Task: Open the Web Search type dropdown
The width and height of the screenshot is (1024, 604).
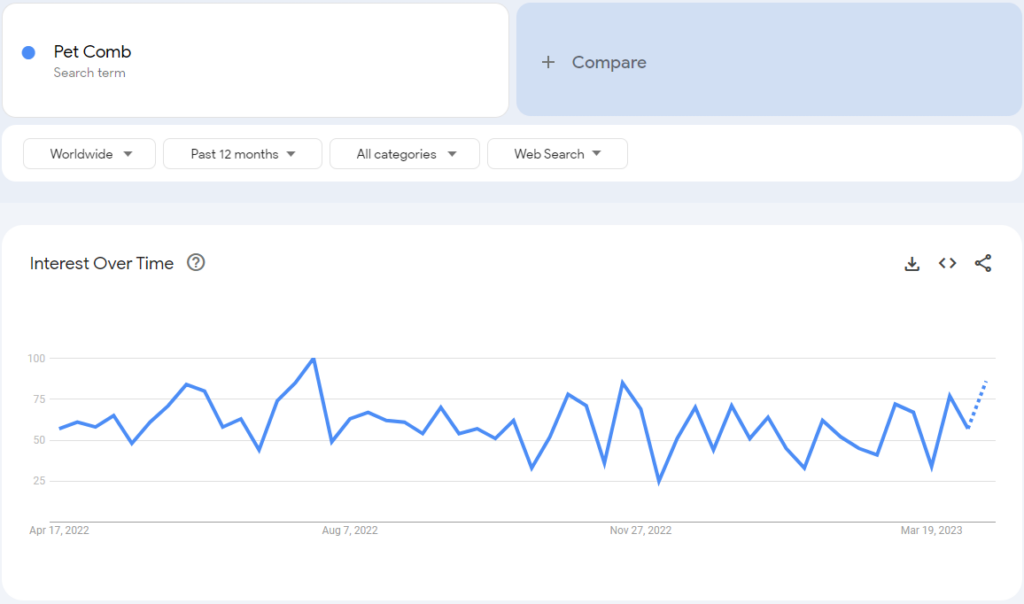Action: click(x=557, y=153)
